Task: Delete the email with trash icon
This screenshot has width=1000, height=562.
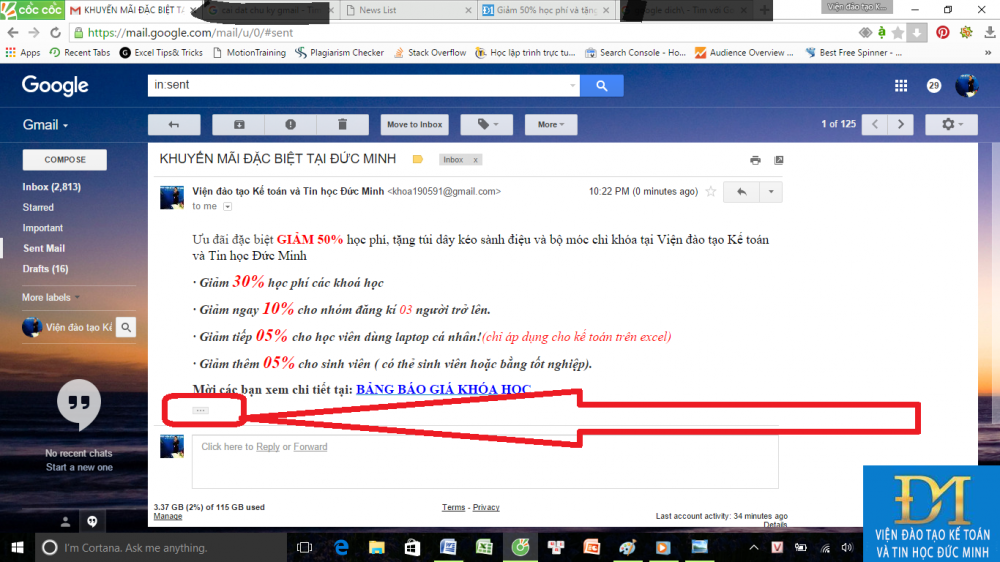Action: tap(342, 124)
